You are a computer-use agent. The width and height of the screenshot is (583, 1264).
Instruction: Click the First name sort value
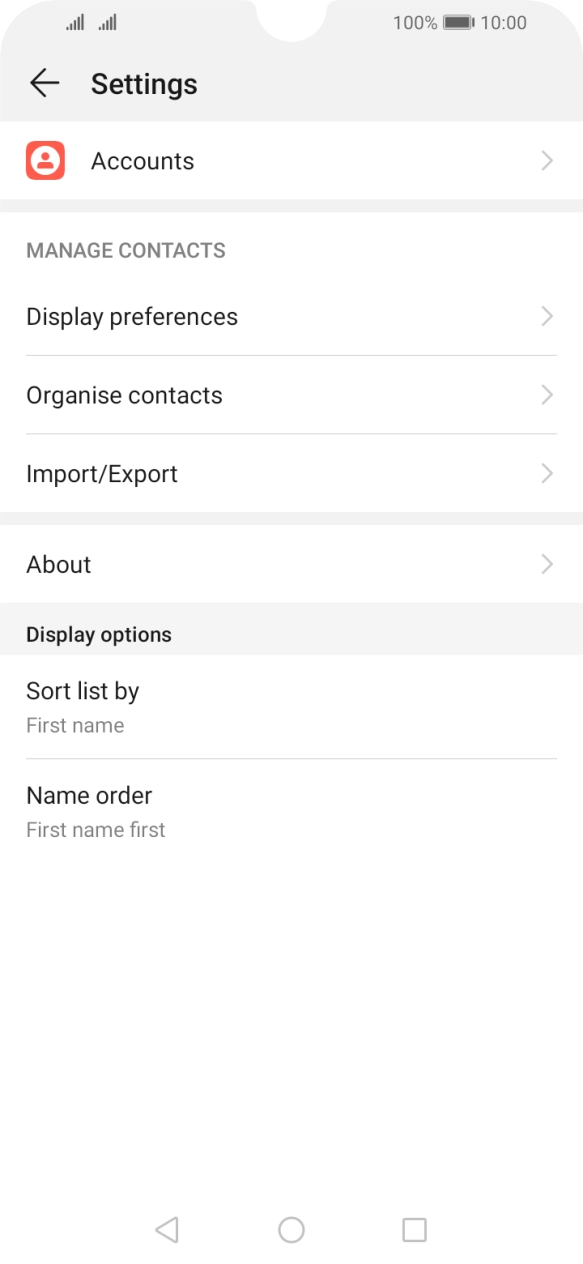click(75, 725)
